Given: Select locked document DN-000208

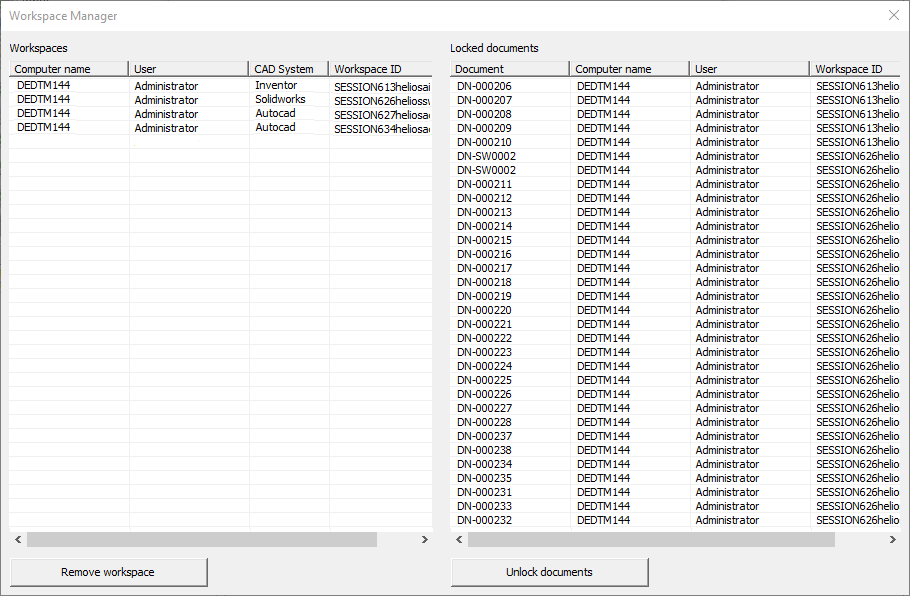Looking at the screenshot, I should tap(676, 114).
